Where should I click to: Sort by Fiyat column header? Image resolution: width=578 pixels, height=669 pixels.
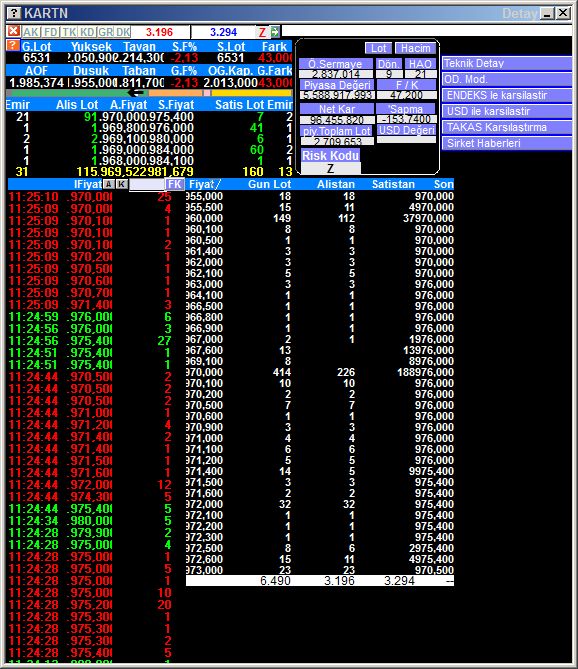205,184
